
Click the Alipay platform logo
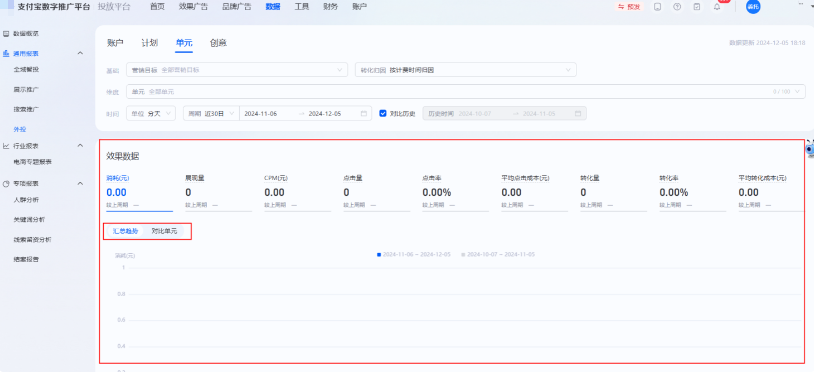pos(7,7)
